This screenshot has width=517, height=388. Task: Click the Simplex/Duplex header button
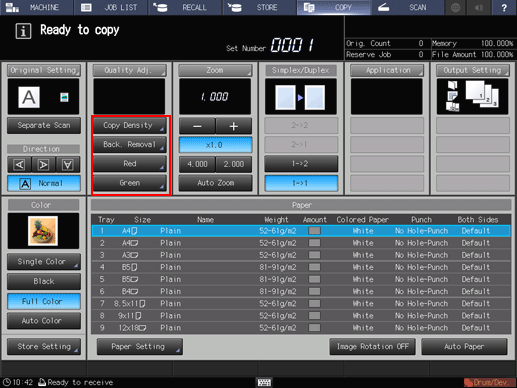click(301, 70)
